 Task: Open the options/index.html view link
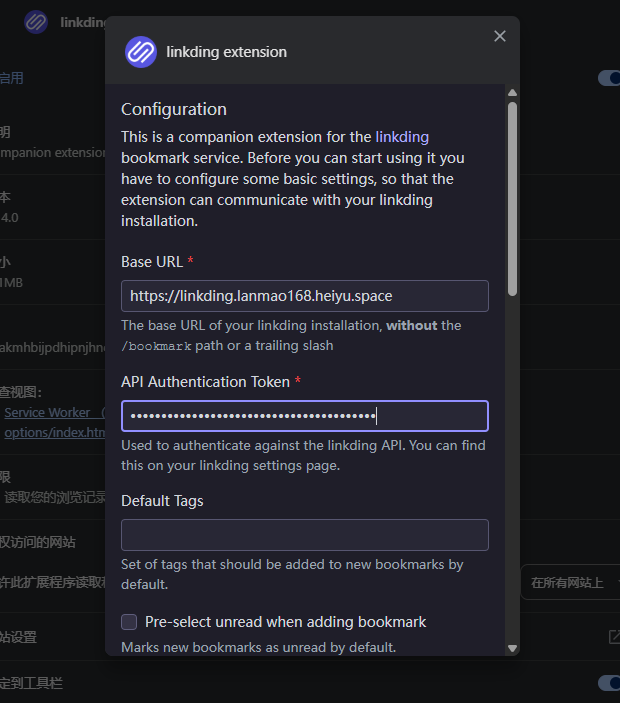[x=55, y=432]
